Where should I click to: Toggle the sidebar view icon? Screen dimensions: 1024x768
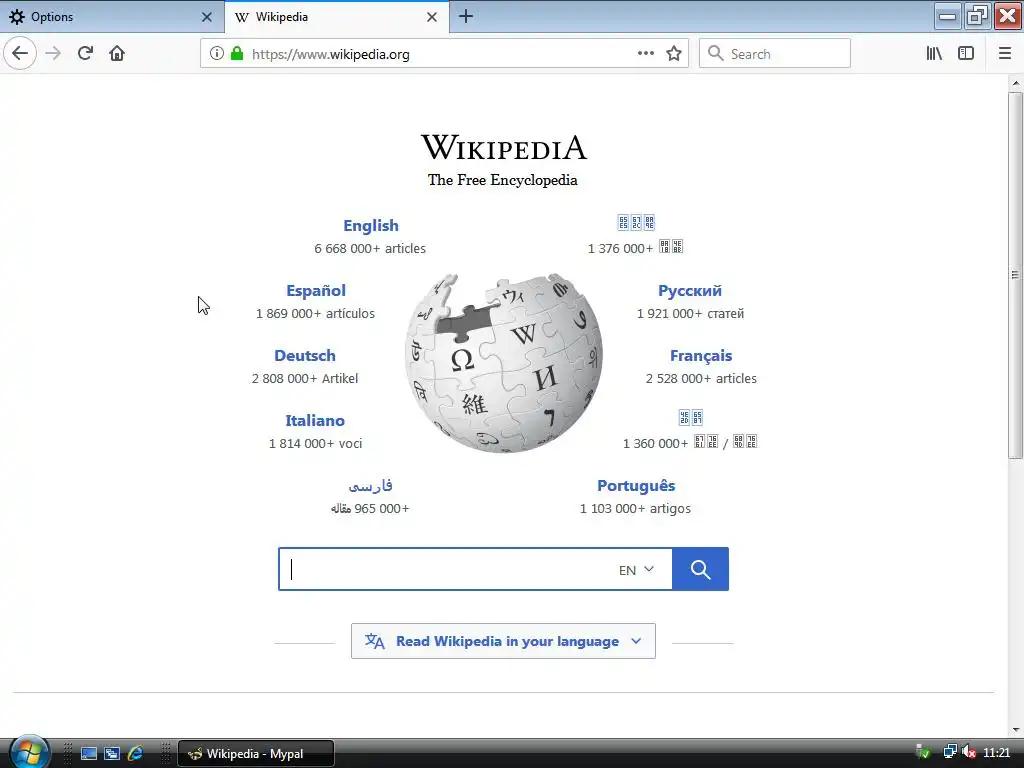[x=966, y=54]
